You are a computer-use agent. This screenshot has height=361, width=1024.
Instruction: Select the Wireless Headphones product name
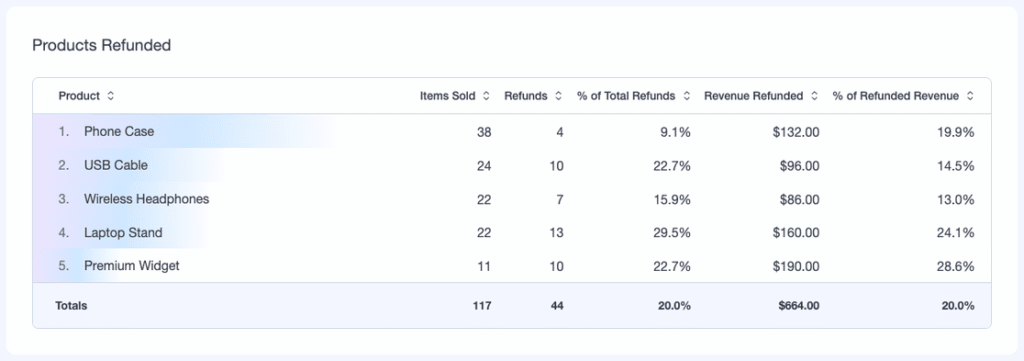point(146,199)
